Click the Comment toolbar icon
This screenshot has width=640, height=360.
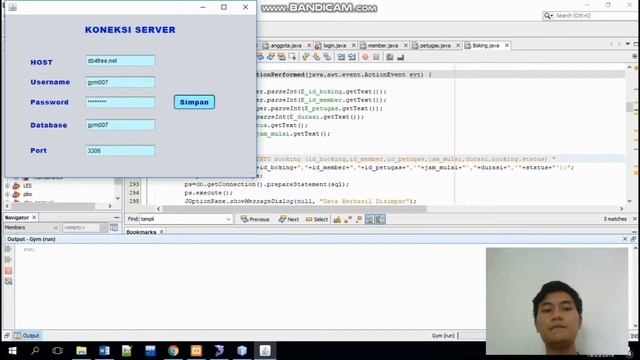(x=390, y=57)
